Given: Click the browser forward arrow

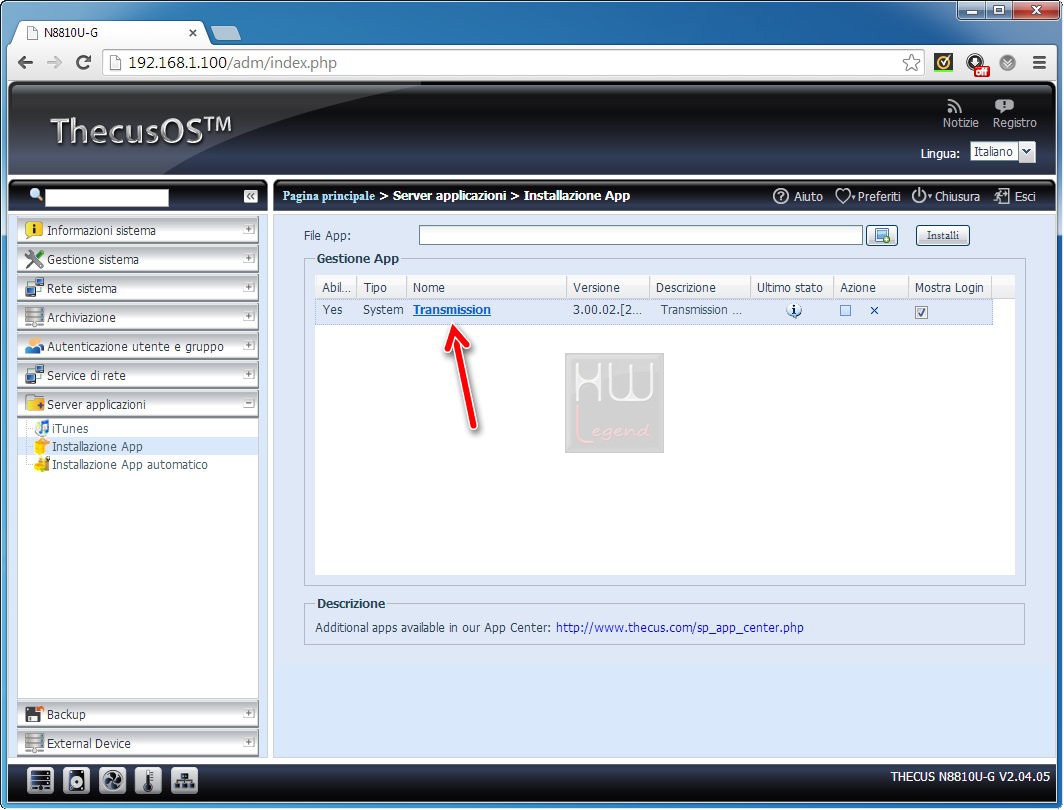Looking at the screenshot, I should coord(54,62).
